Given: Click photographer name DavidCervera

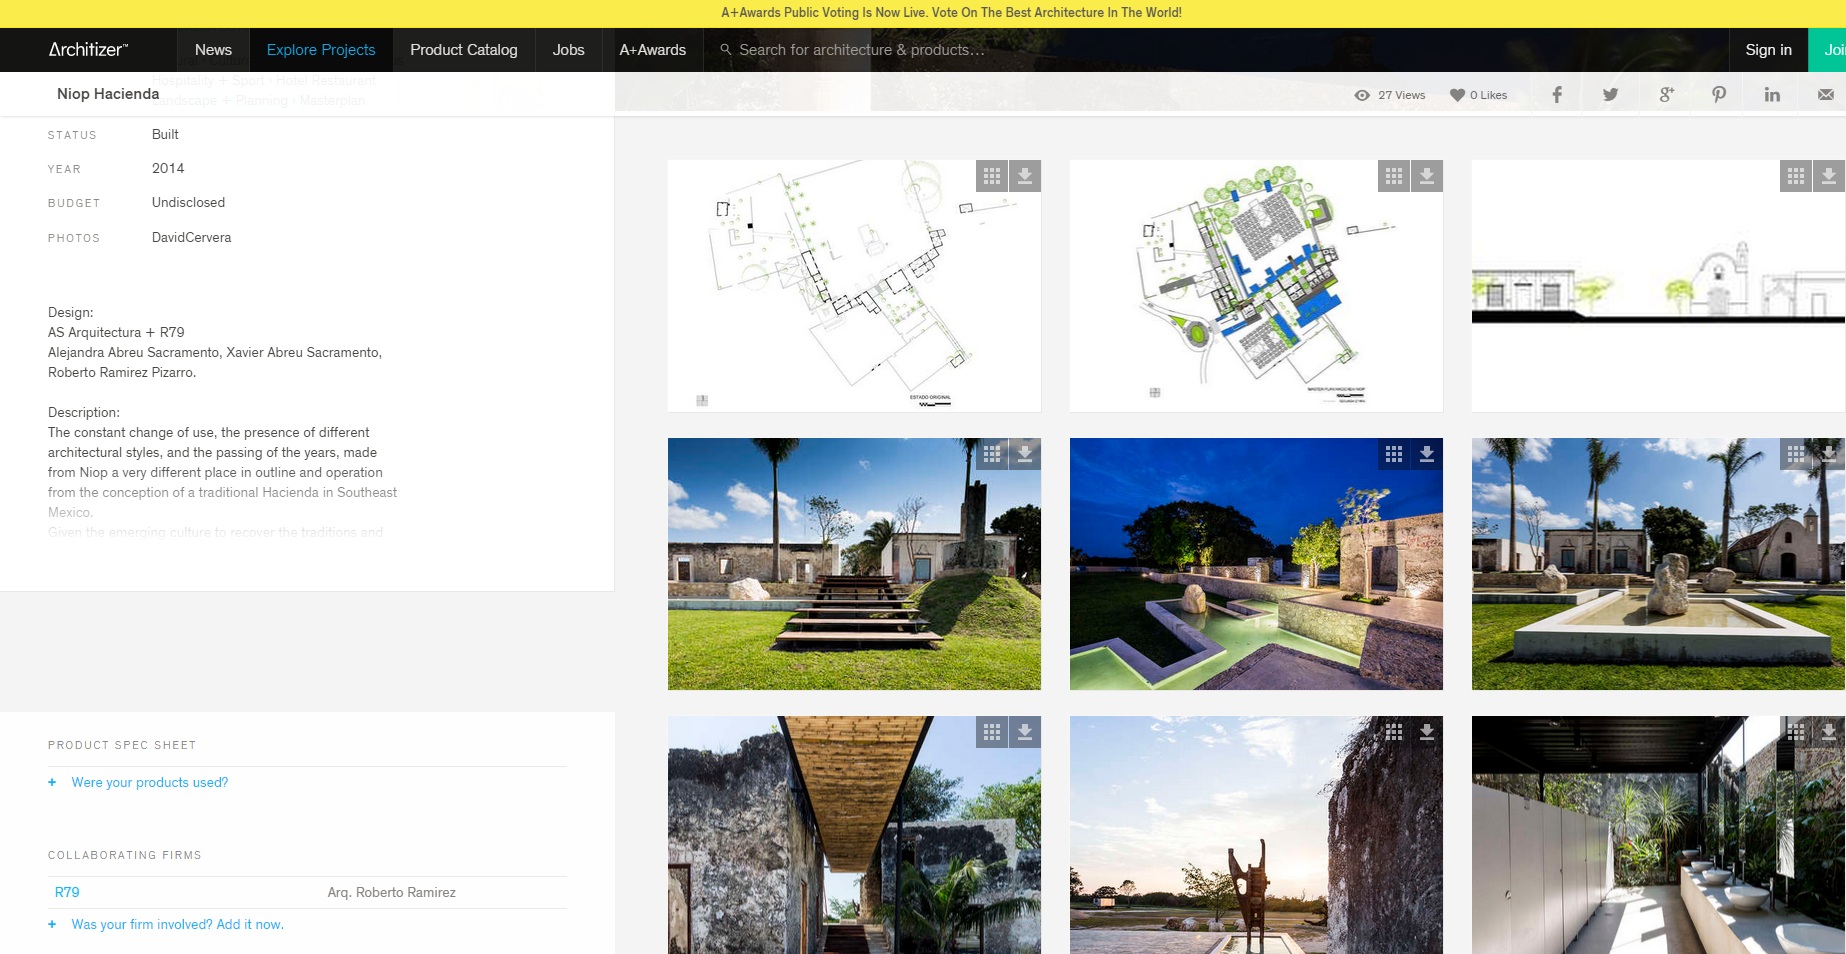Looking at the screenshot, I should (191, 237).
